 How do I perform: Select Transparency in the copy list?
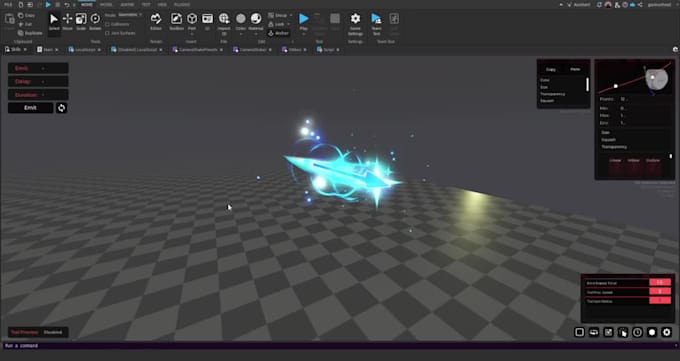pos(552,94)
